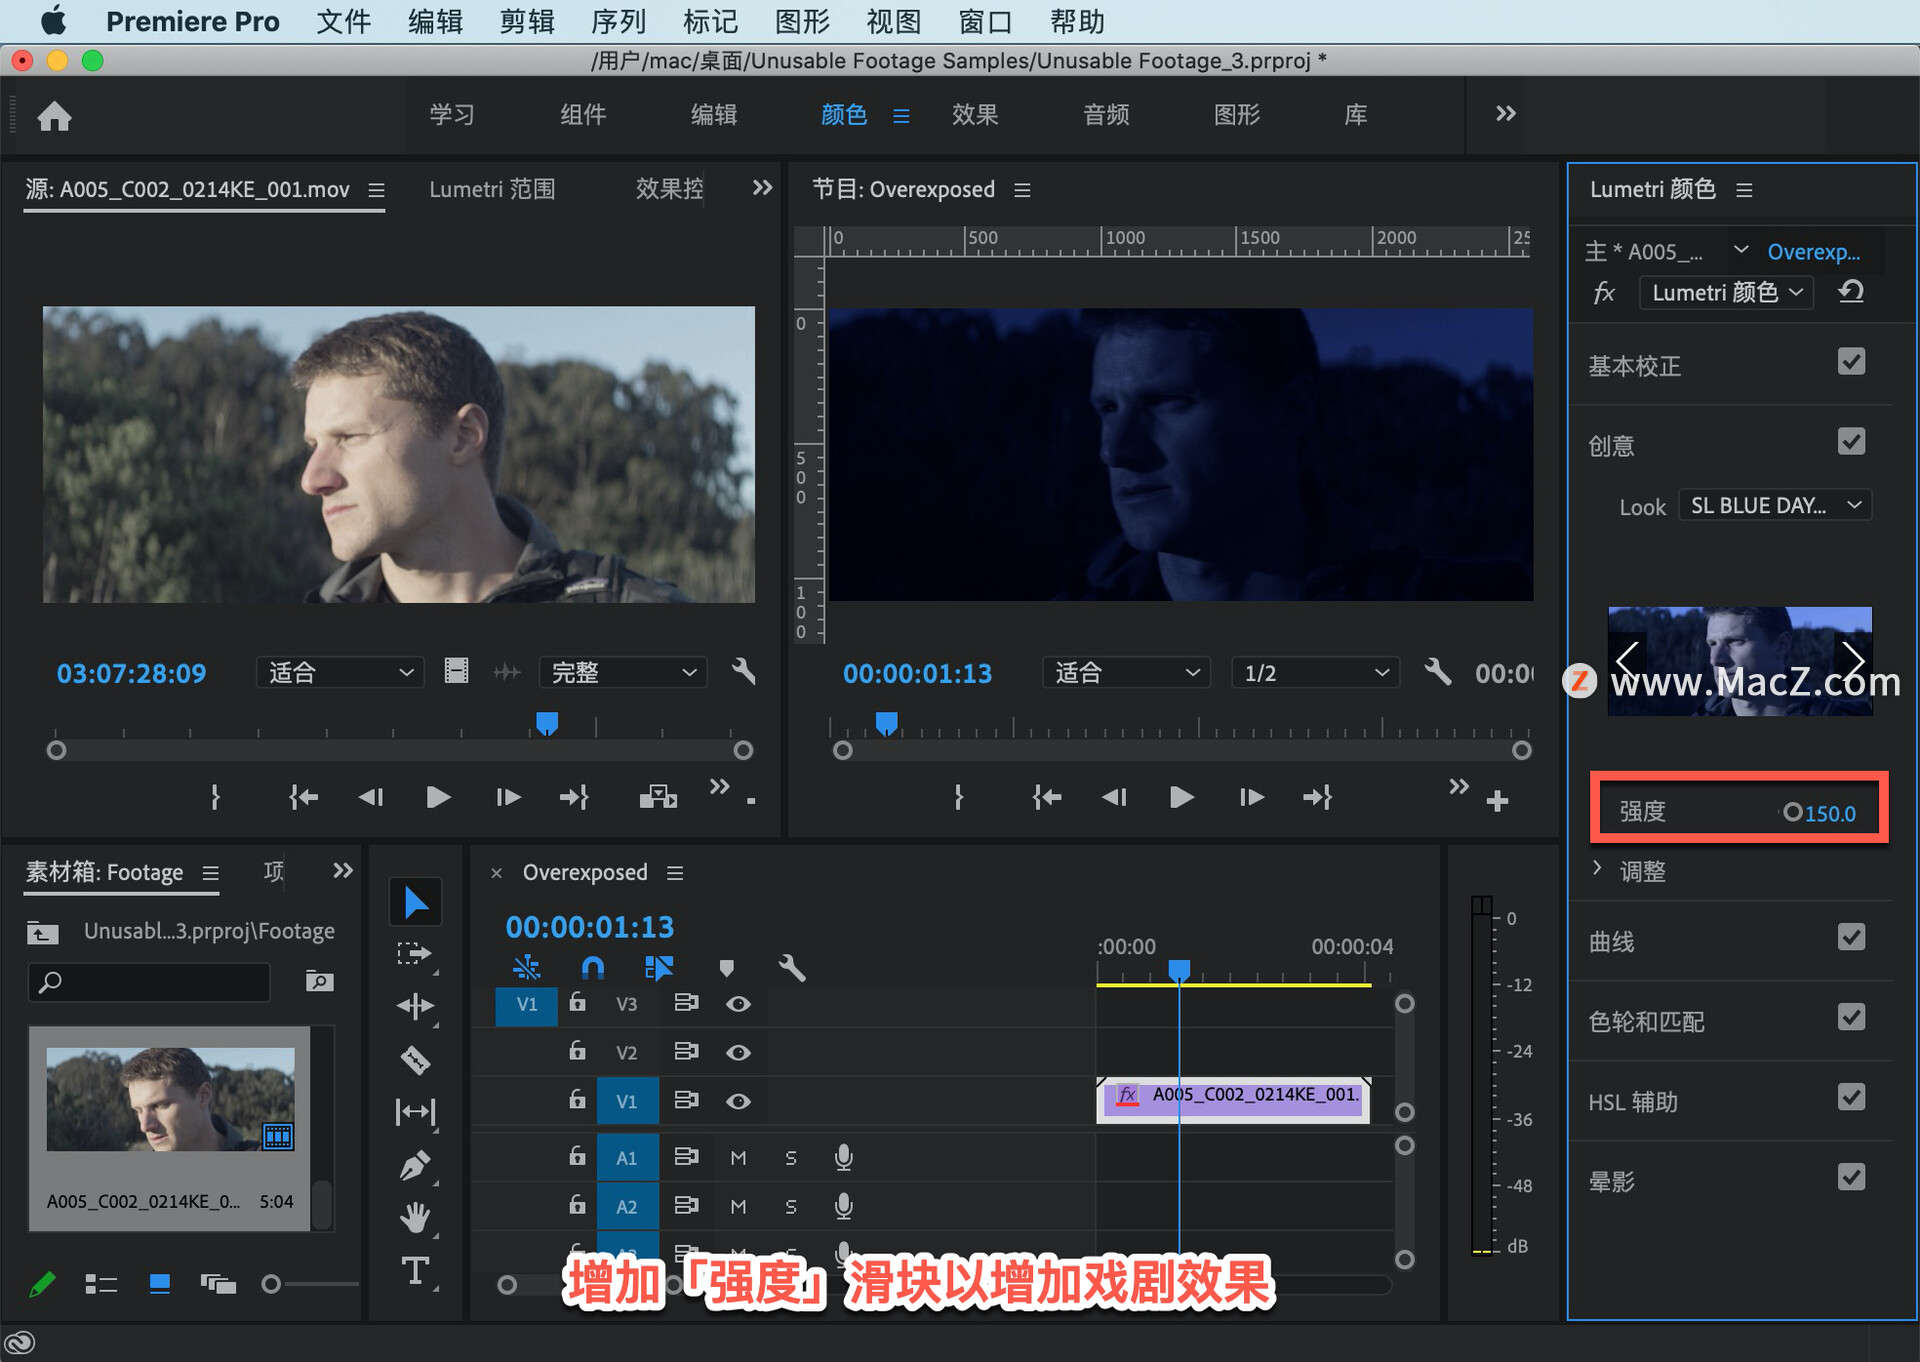Open program playback resolution 1/2 dropdown
This screenshot has width=1920, height=1362.
(1315, 673)
